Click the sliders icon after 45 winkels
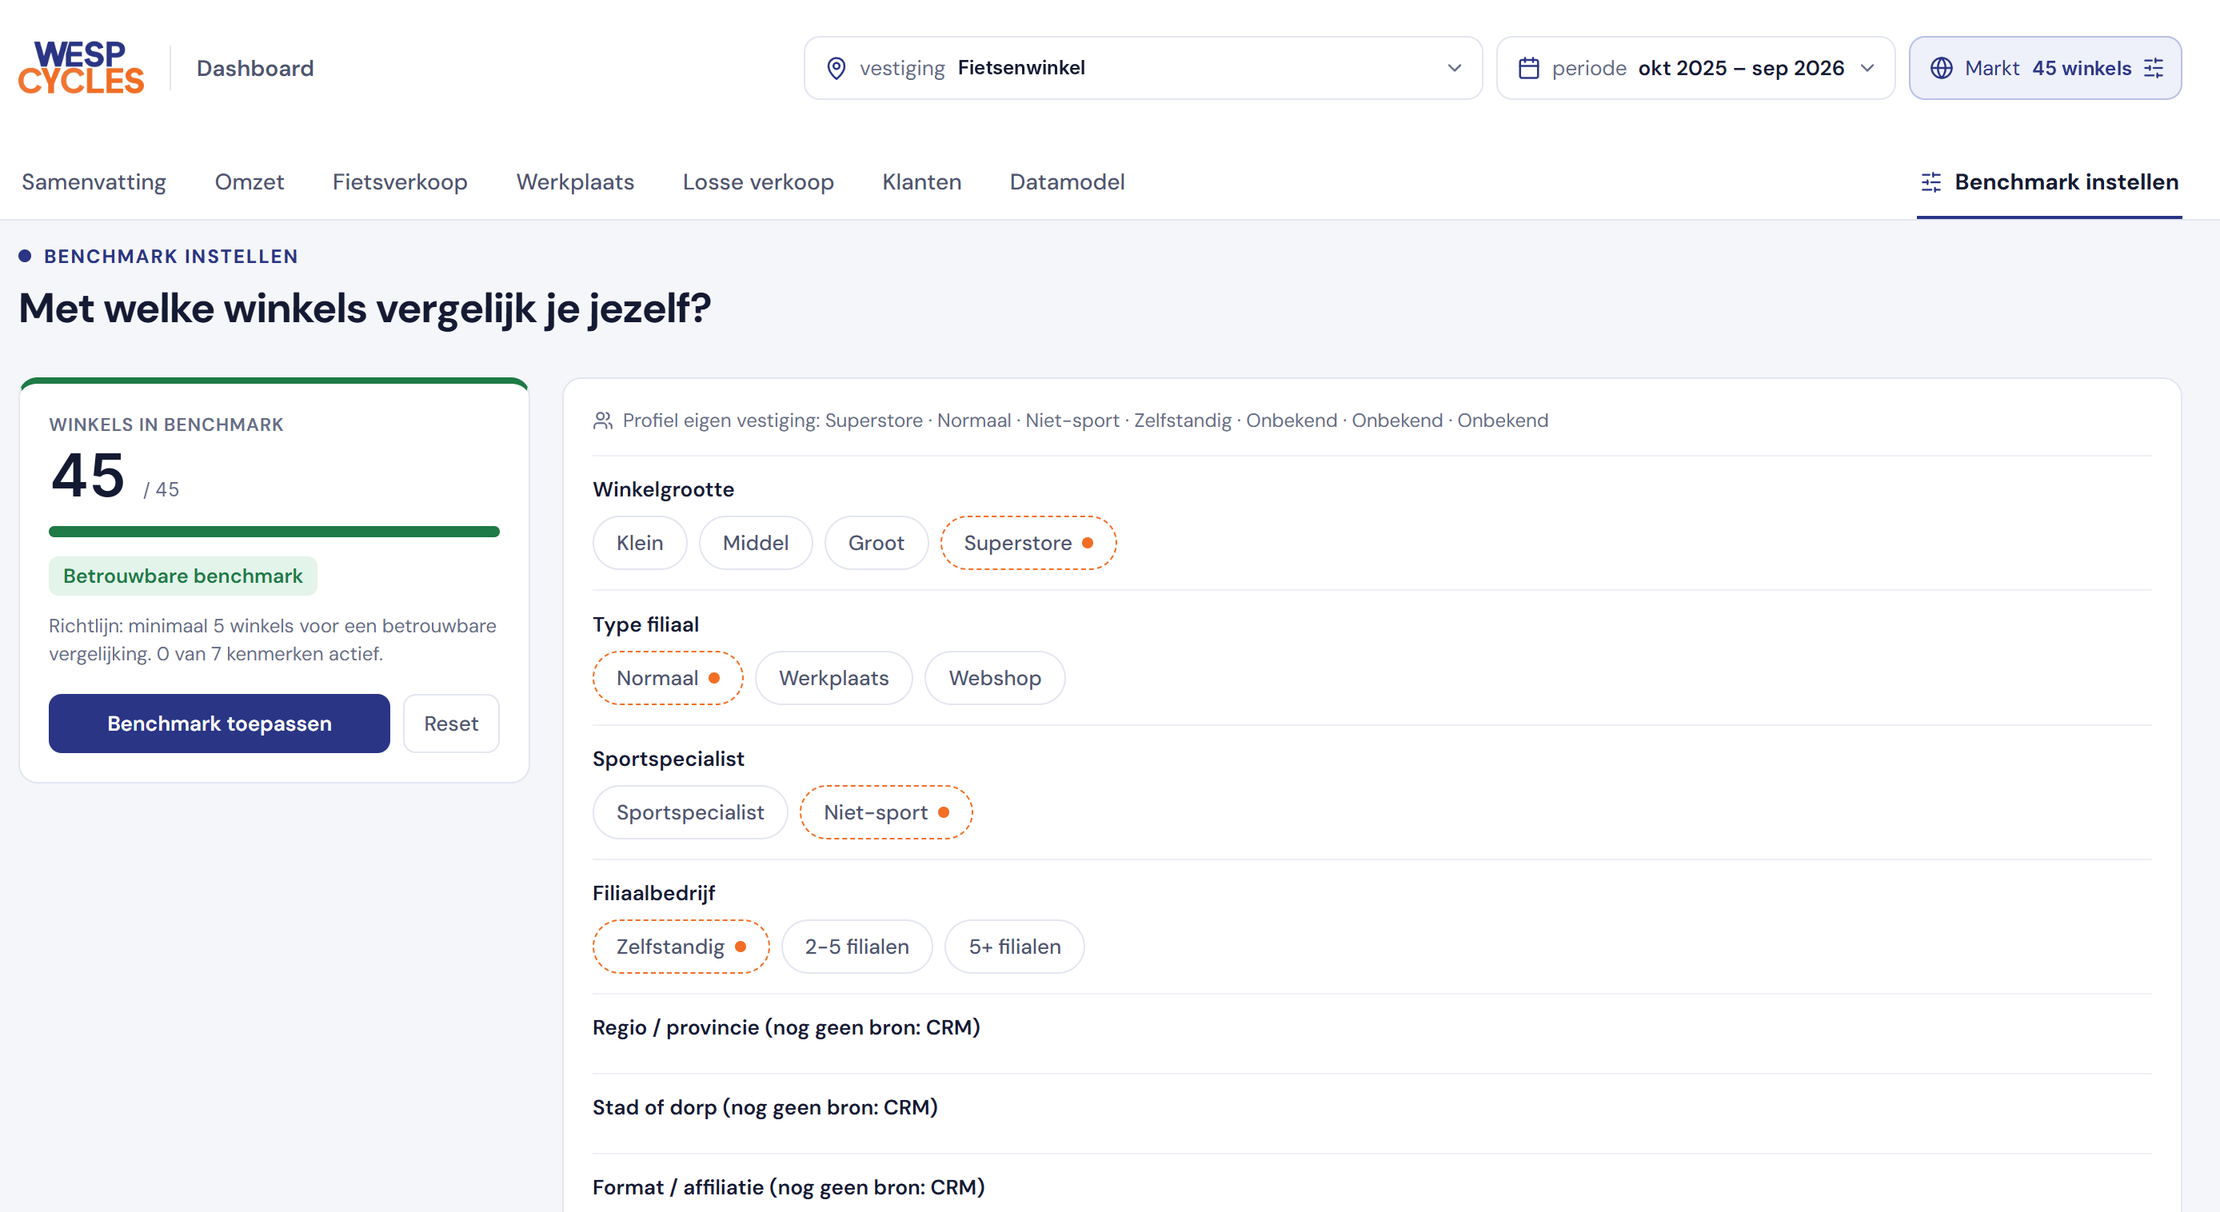Screen dimensions: 2220x1212 coord(2154,68)
